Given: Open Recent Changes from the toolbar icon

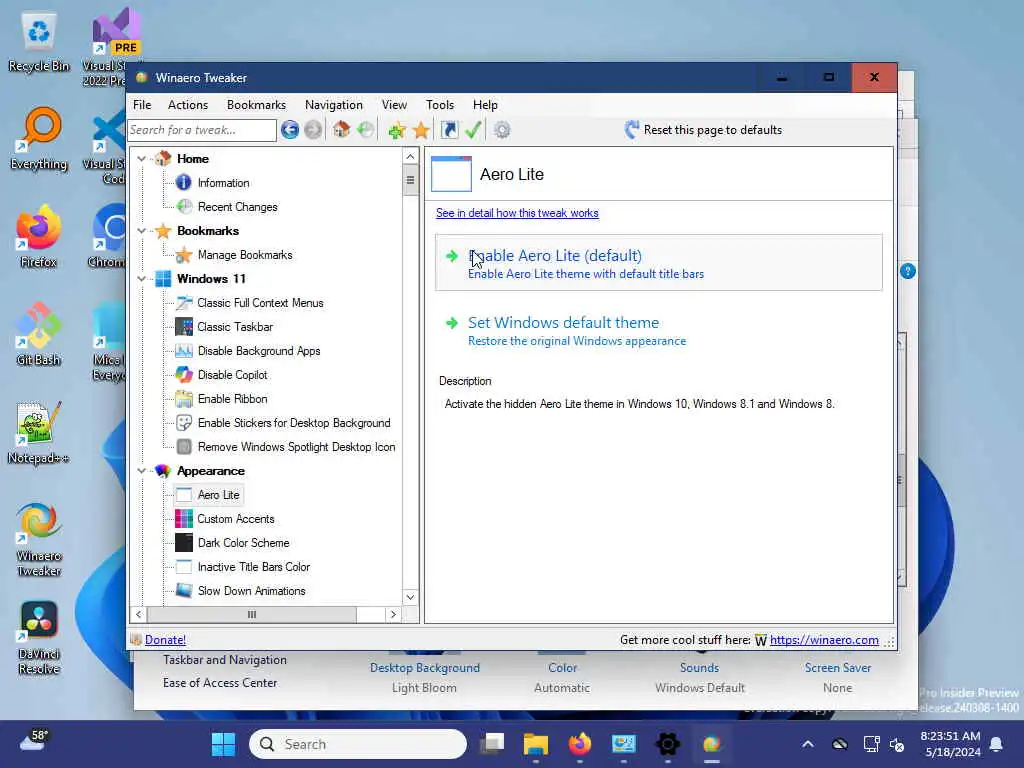Looking at the screenshot, I should tap(366, 129).
